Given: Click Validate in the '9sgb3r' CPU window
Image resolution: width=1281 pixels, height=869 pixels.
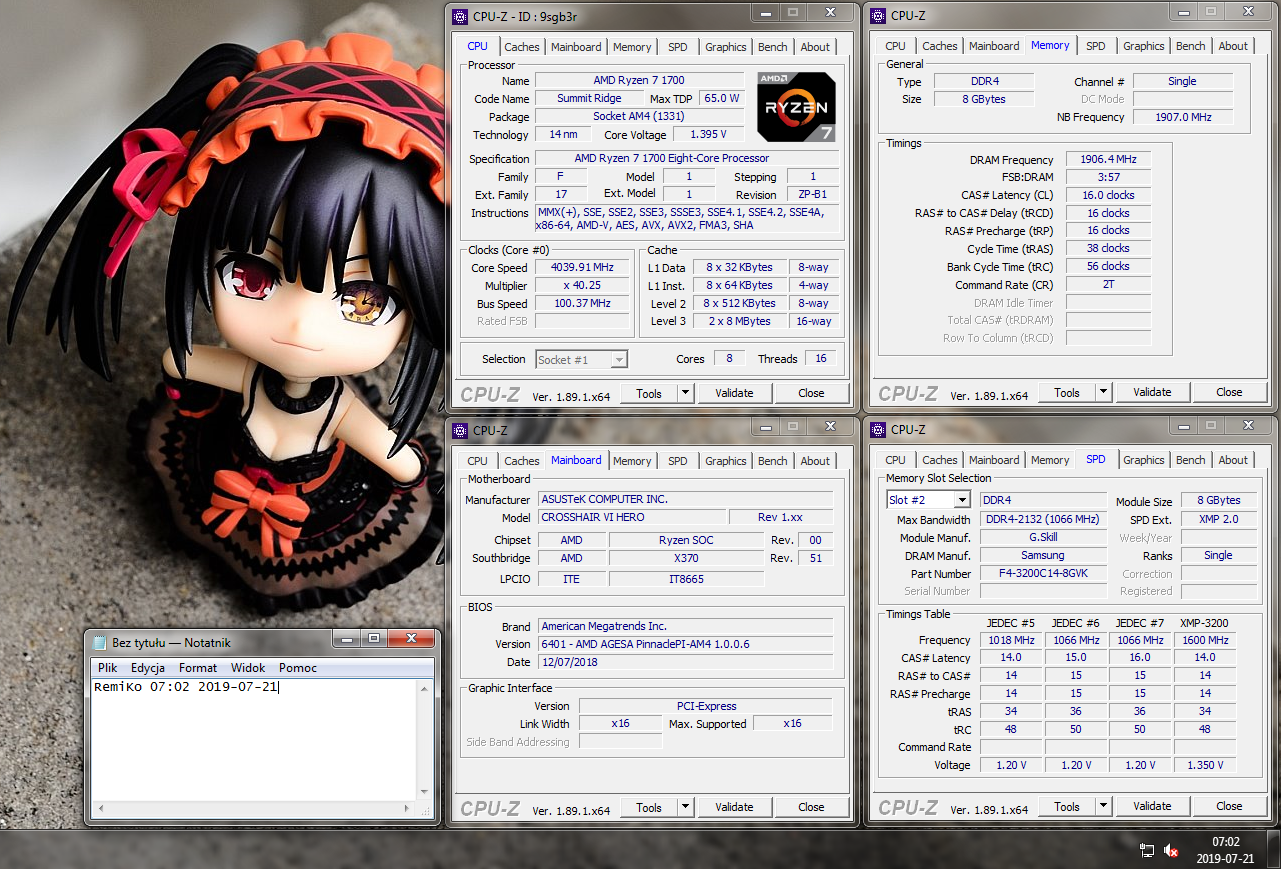Looking at the screenshot, I should click(734, 393).
